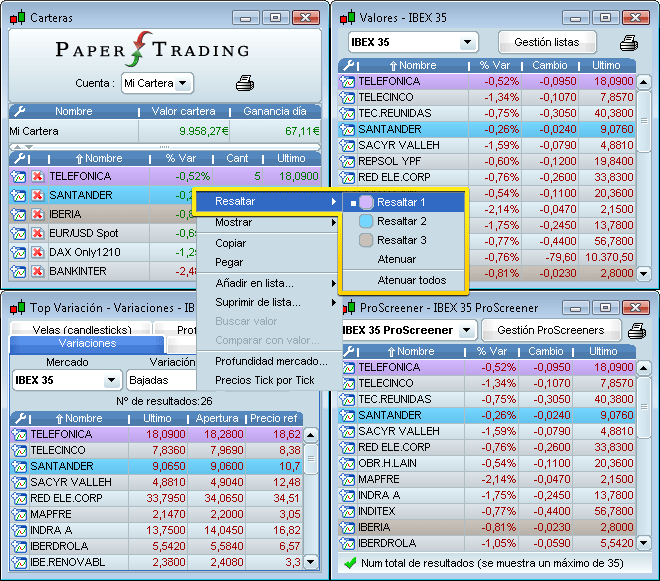
Task: Click red delete icon for SANTANDER in Carteras
Action: tap(37, 195)
